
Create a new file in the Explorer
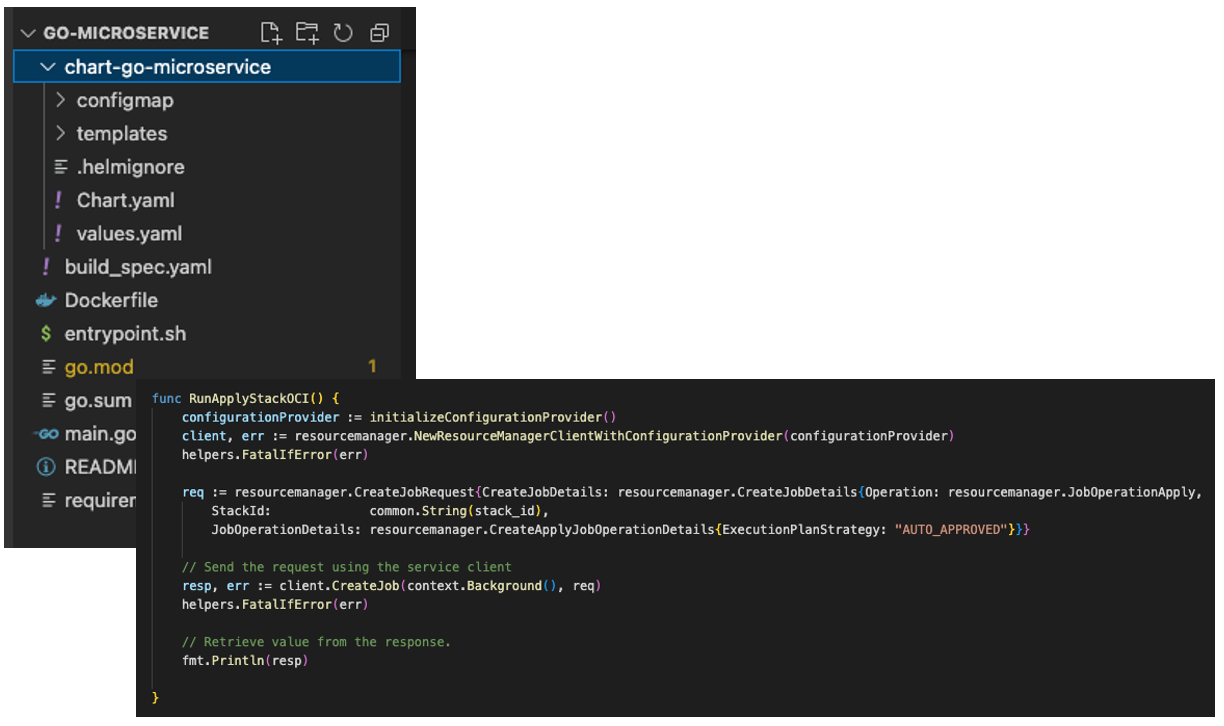pos(271,32)
